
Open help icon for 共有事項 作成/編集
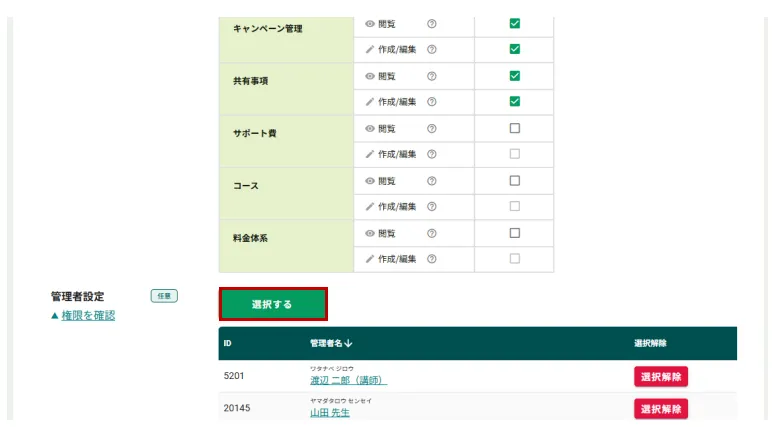tap(432, 101)
